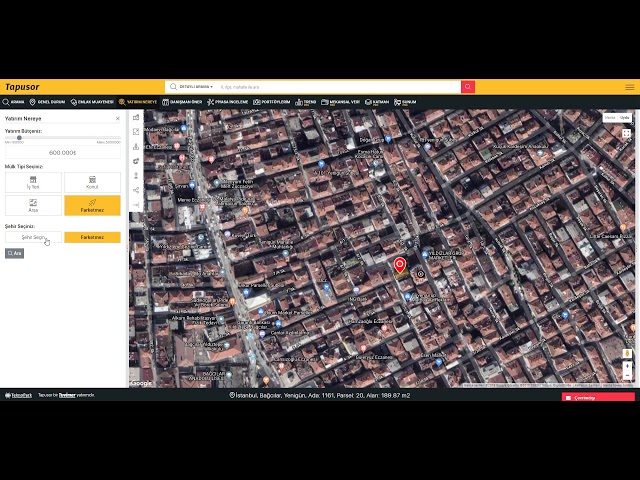
Task: Select the Arsa property type
Action: coord(33,205)
